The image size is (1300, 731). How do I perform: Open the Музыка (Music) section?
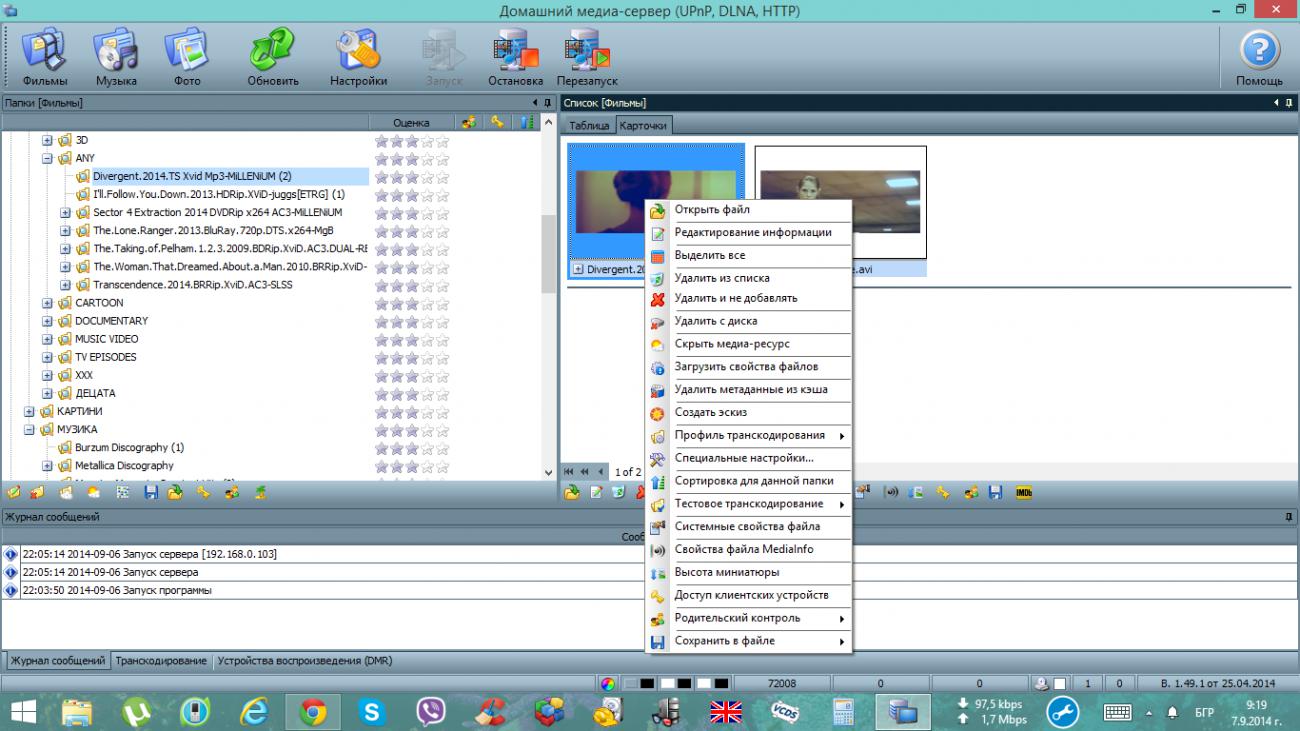coord(116,56)
